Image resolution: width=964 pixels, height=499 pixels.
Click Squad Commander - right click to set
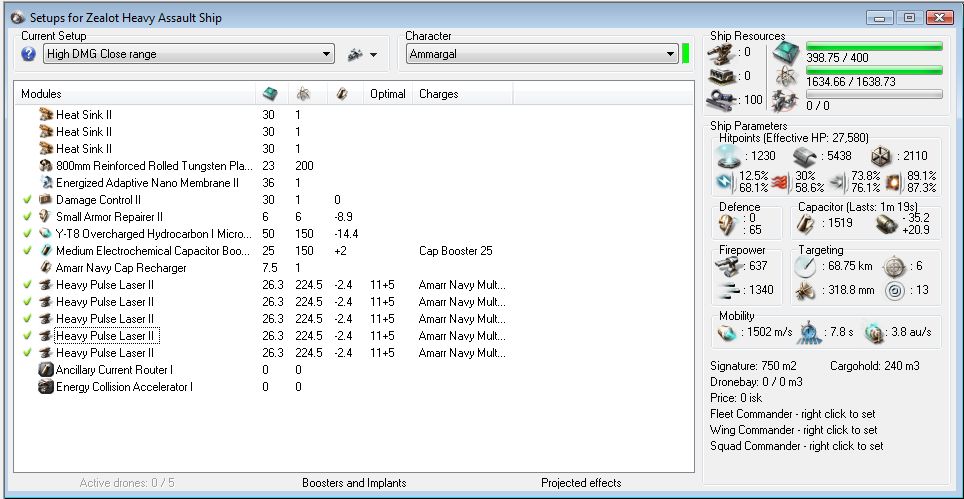coord(796,446)
